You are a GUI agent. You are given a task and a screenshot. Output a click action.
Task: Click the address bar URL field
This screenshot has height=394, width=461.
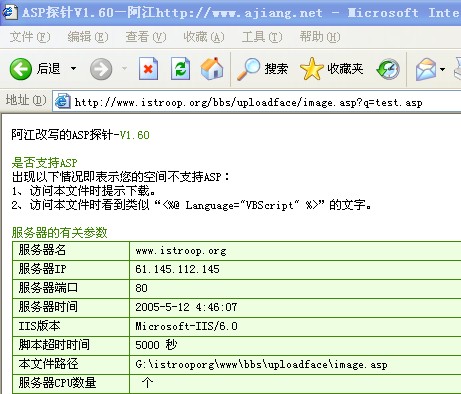257,102
